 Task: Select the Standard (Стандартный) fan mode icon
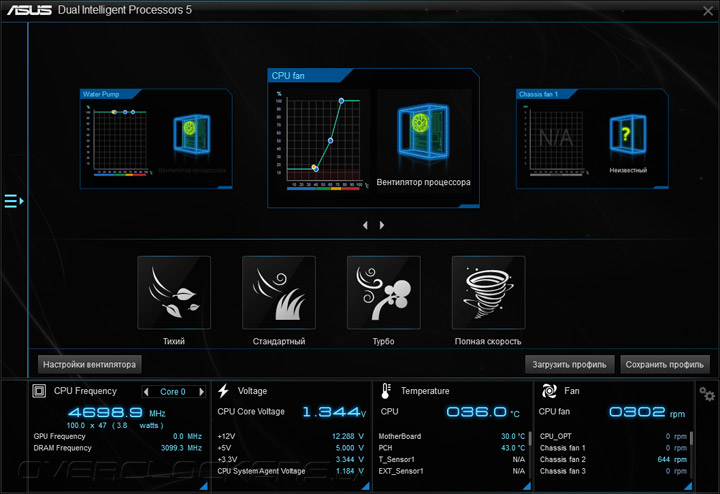(279, 293)
